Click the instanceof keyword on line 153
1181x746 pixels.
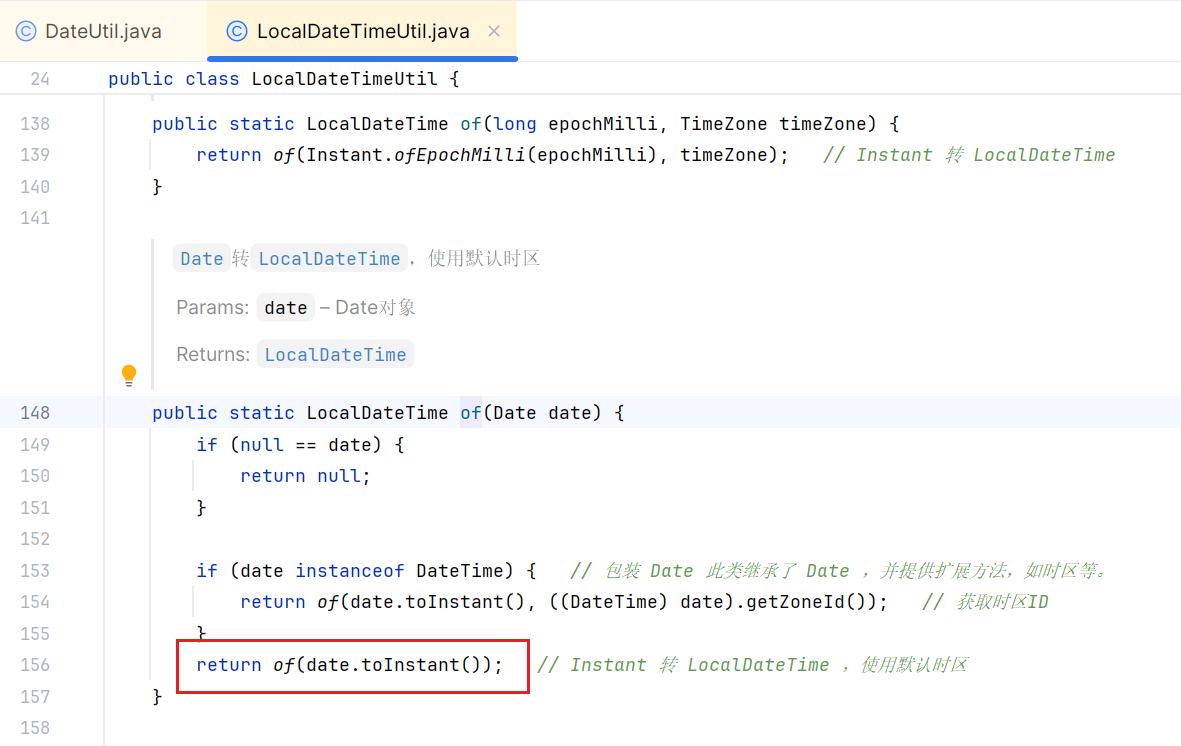(x=350, y=570)
